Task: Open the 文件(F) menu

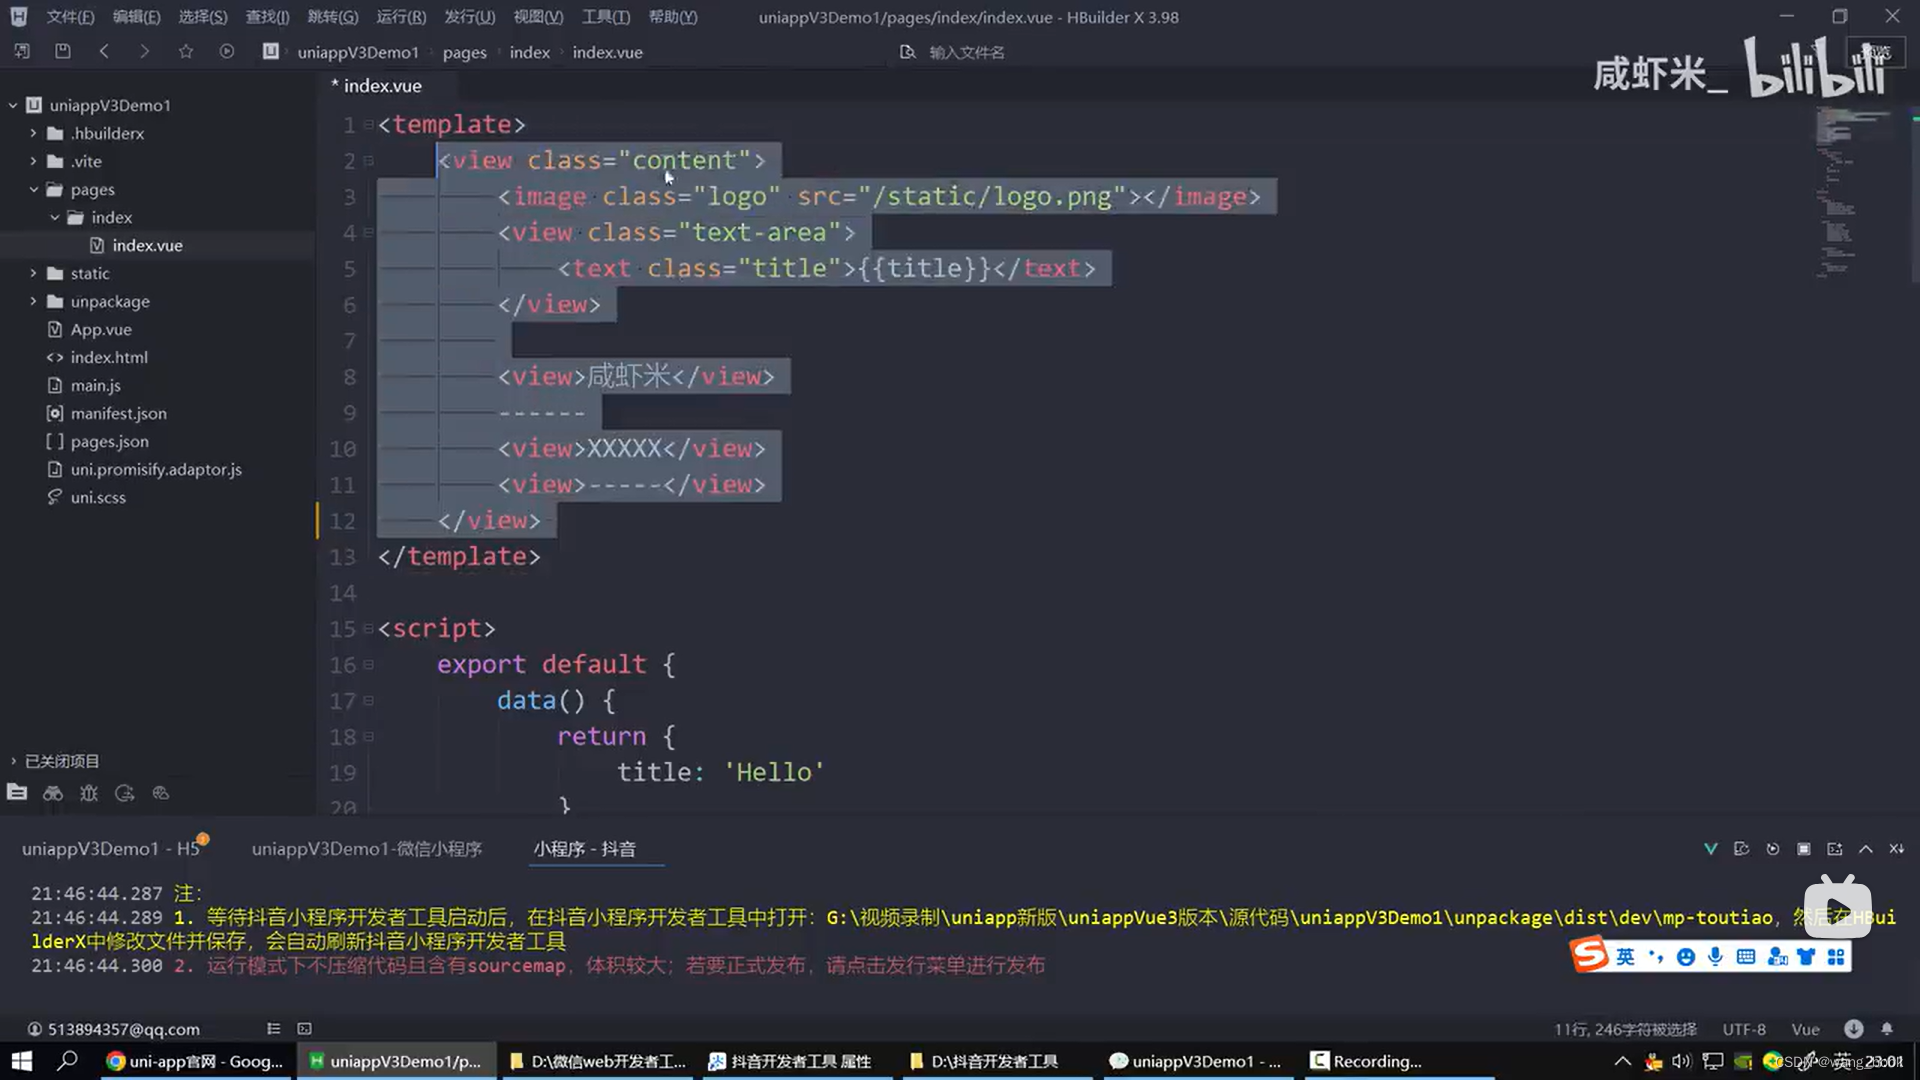Action: pos(70,17)
